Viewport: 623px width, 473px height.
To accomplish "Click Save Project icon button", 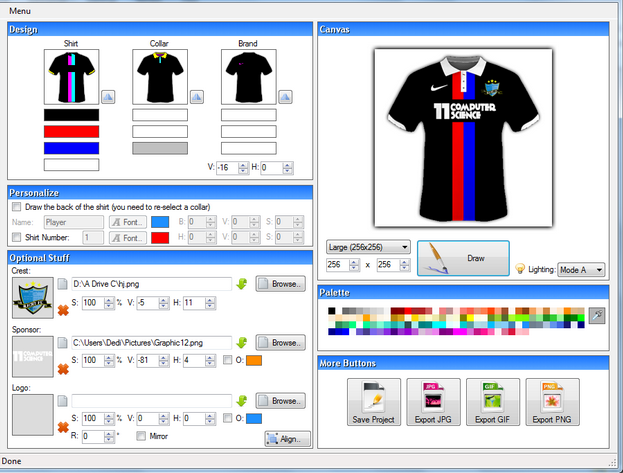I will pos(374,402).
